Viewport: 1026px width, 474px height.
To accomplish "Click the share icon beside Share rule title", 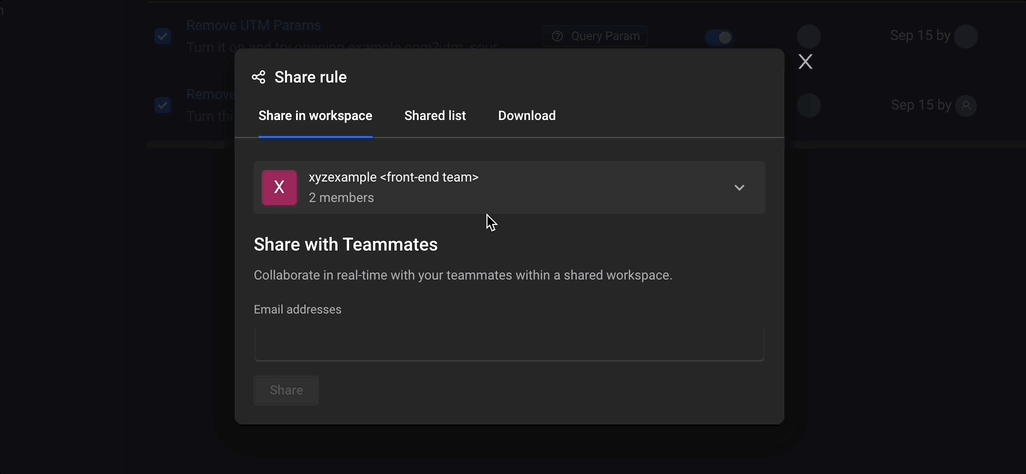I will pyautogui.click(x=258, y=77).
